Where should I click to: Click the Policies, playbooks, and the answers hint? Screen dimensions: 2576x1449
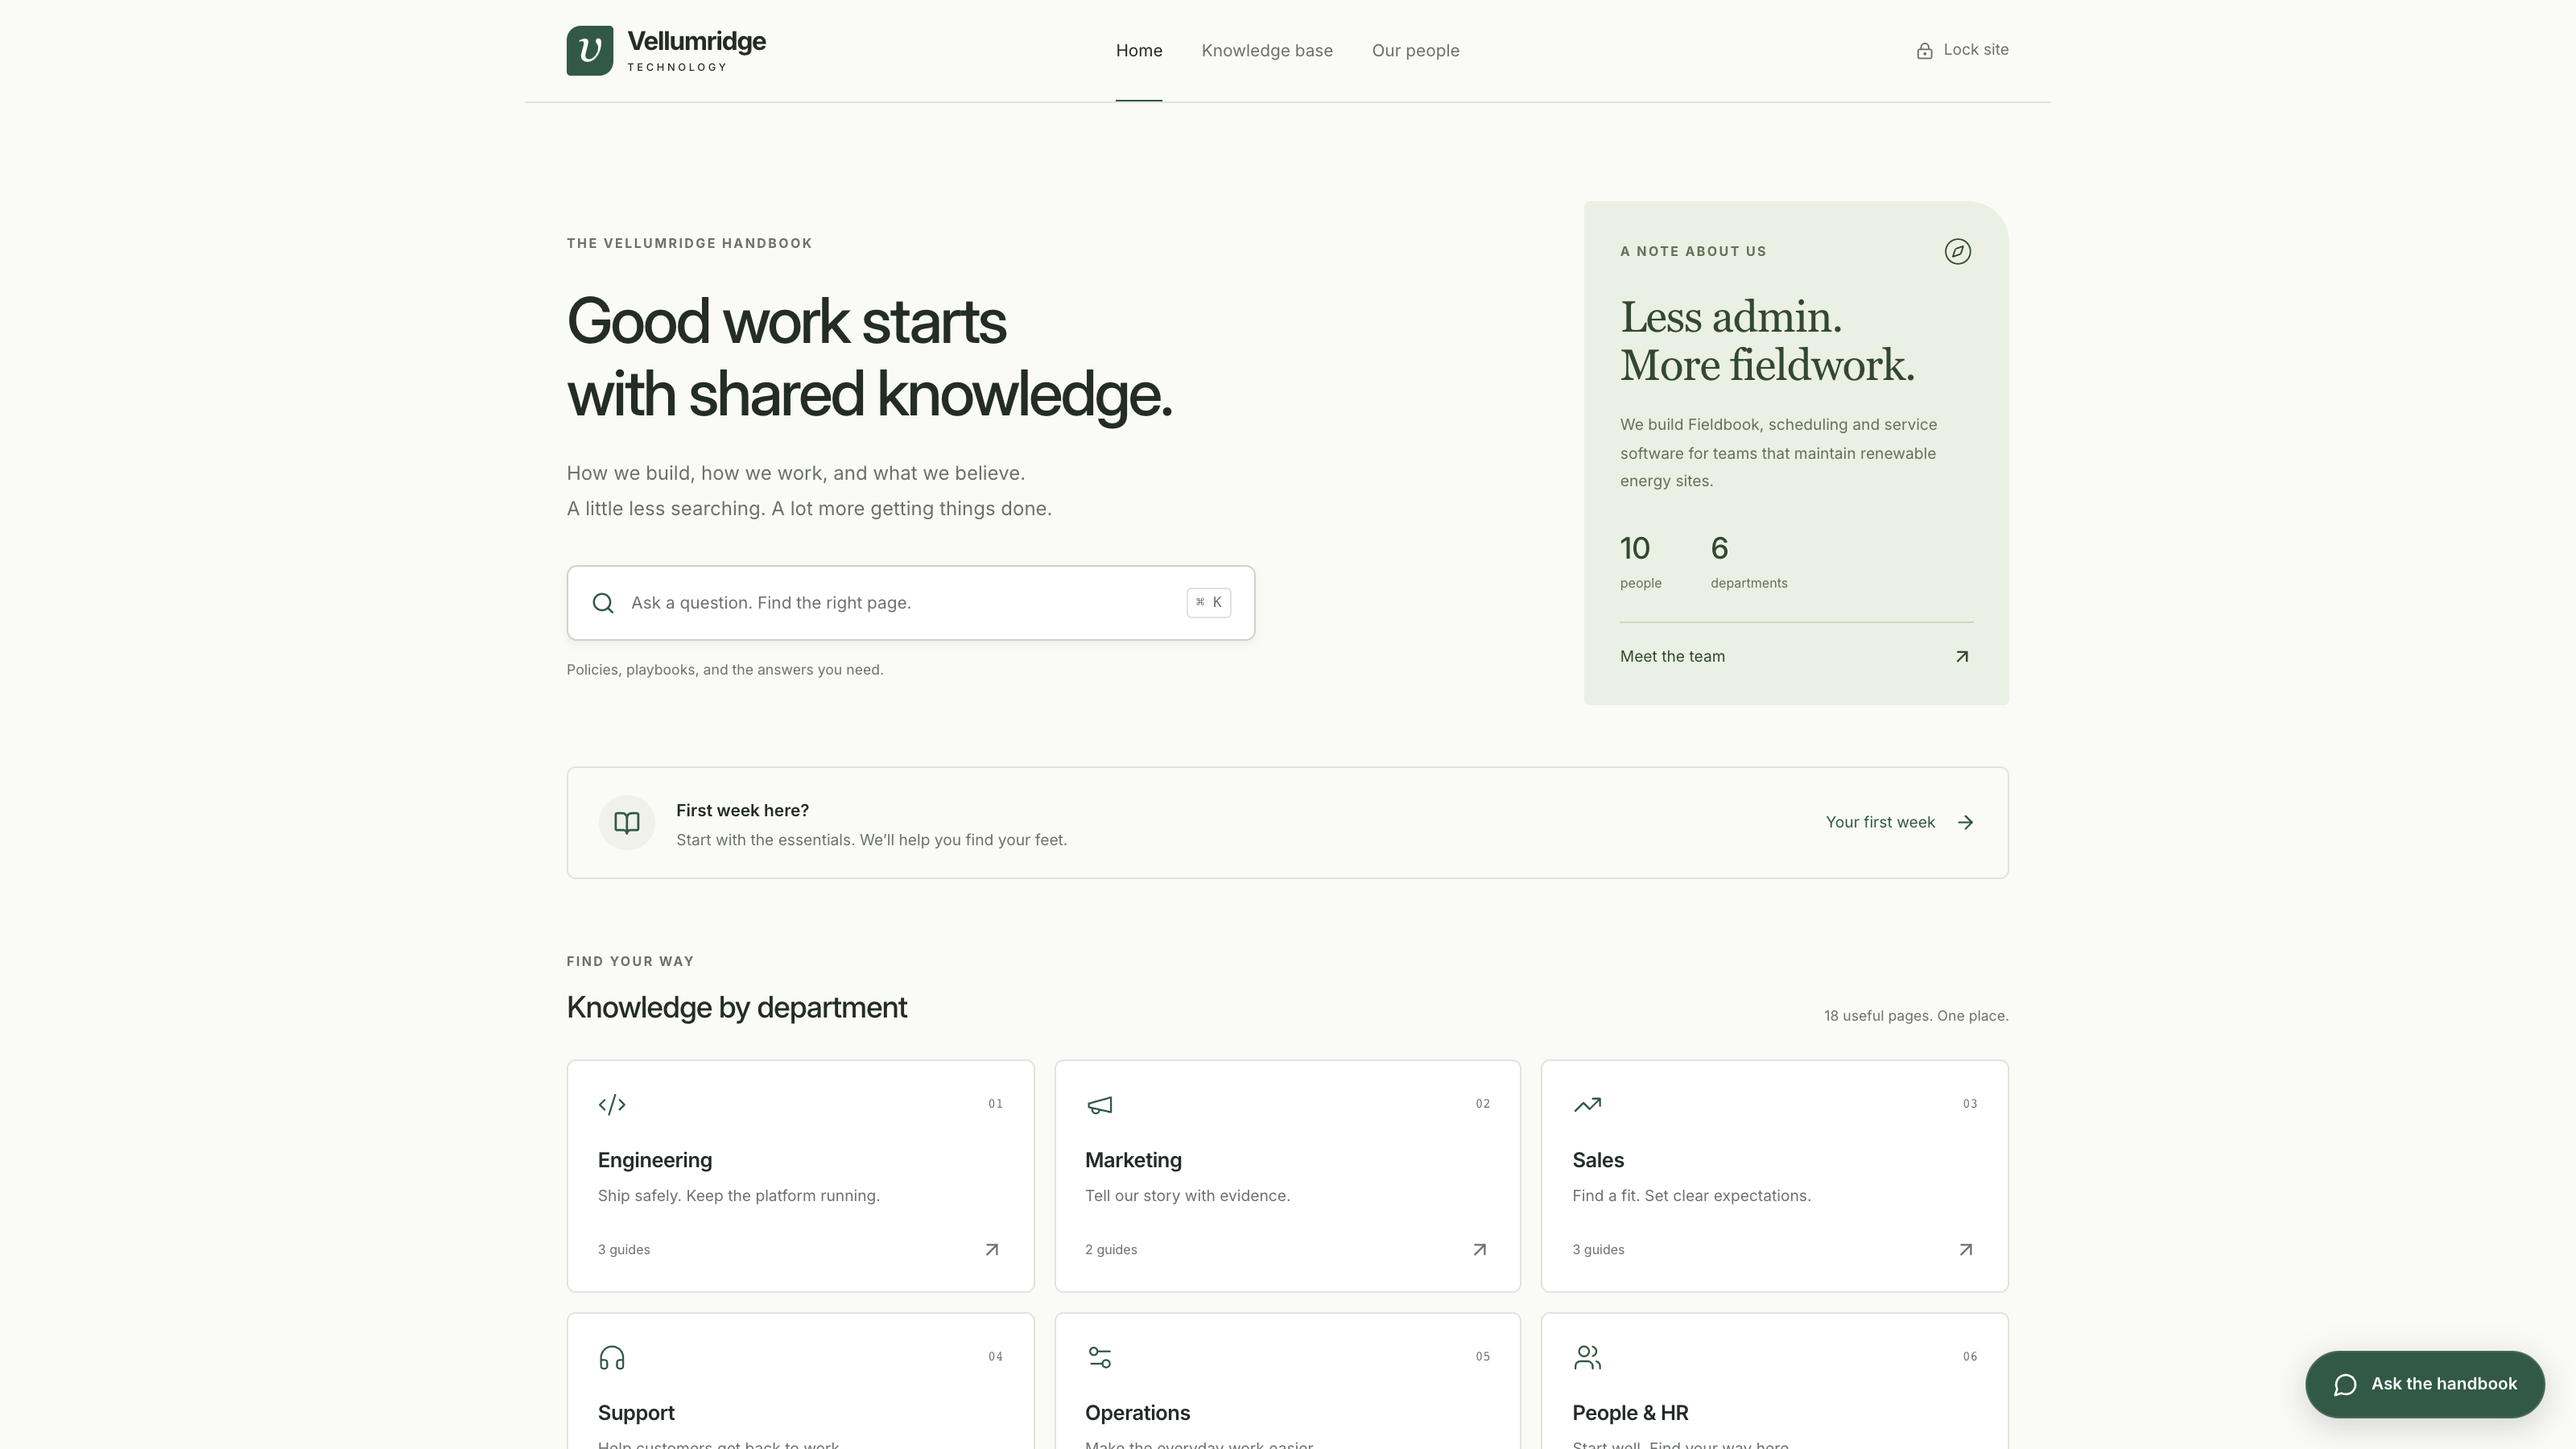725,670
